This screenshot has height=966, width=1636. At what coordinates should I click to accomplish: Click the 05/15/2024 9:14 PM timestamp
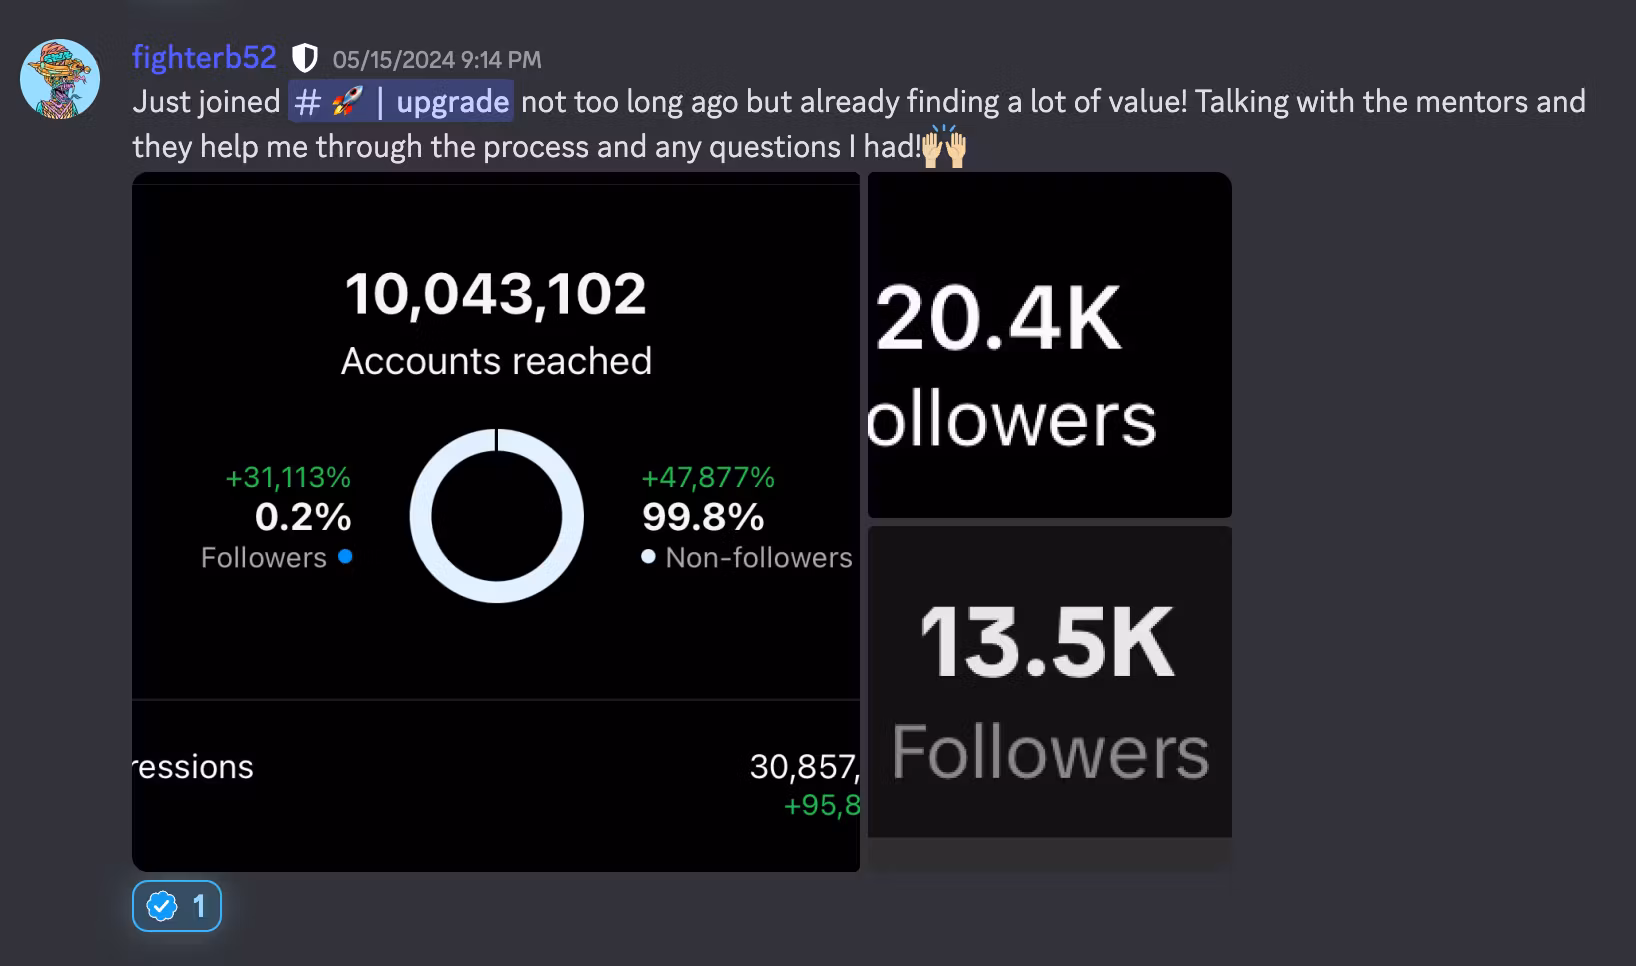tap(437, 60)
